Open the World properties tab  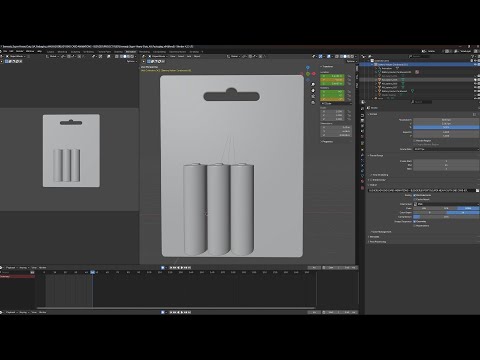[362, 136]
